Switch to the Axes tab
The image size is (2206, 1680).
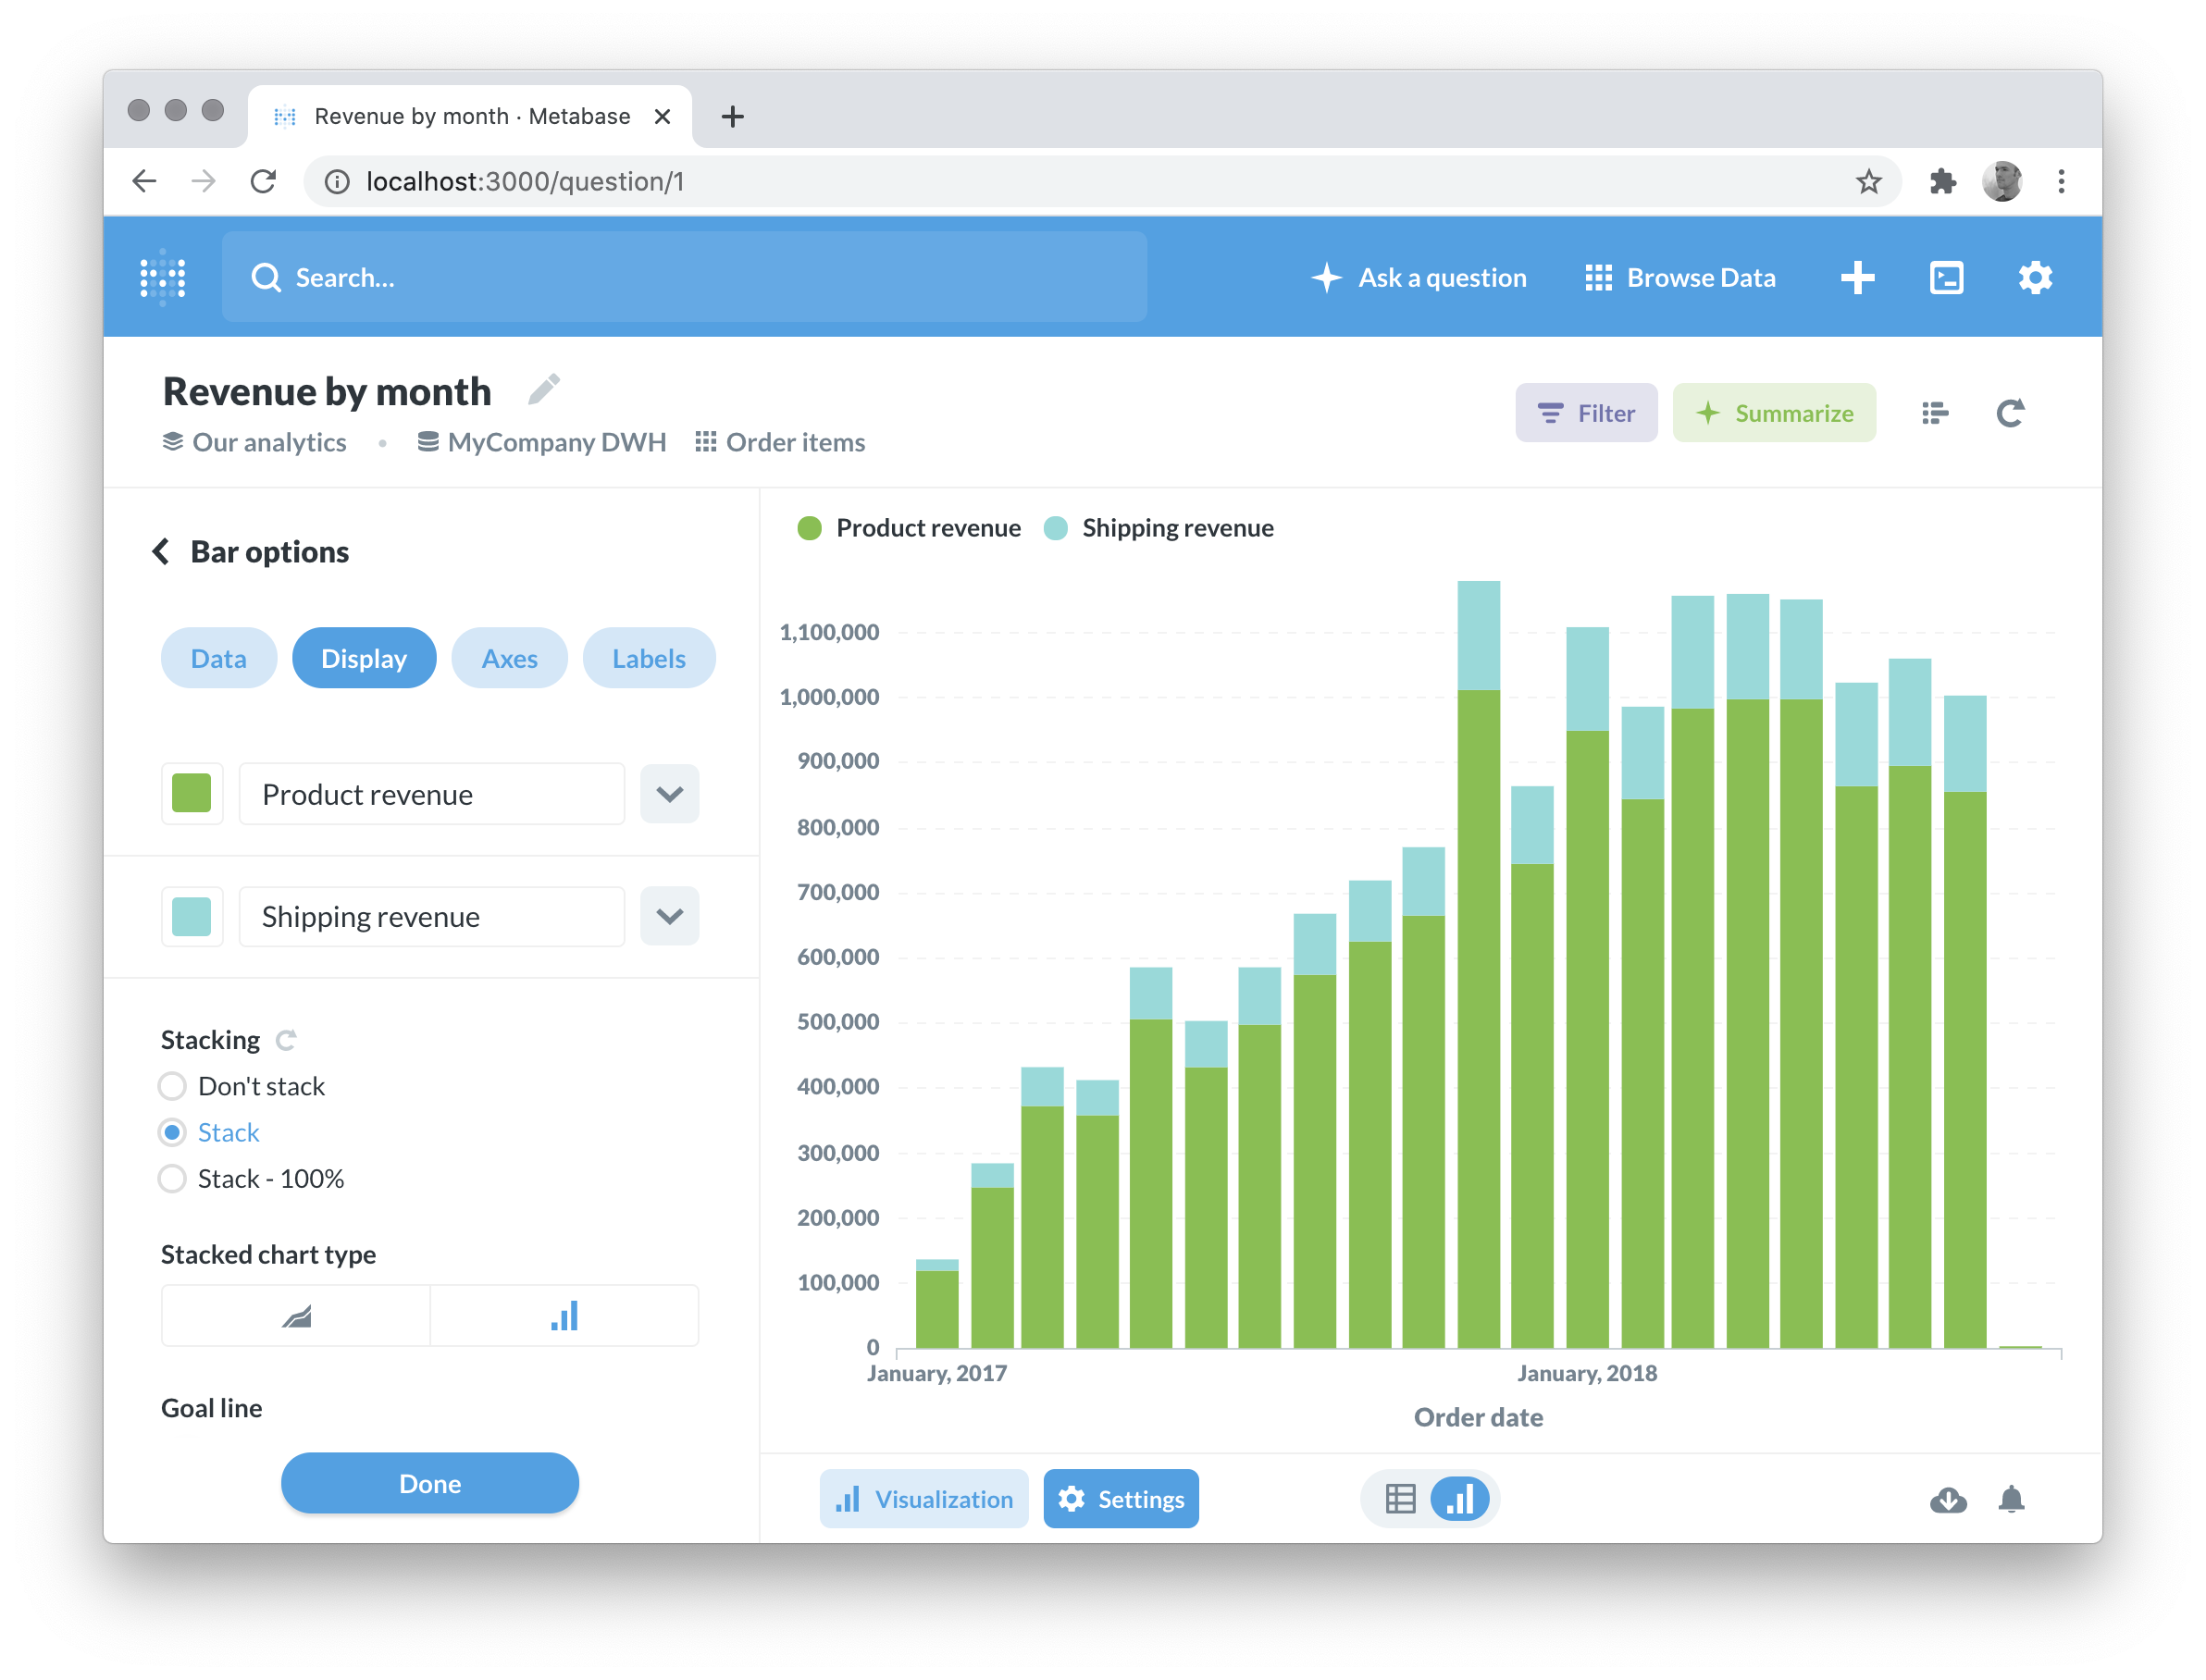[x=509, y=658]
